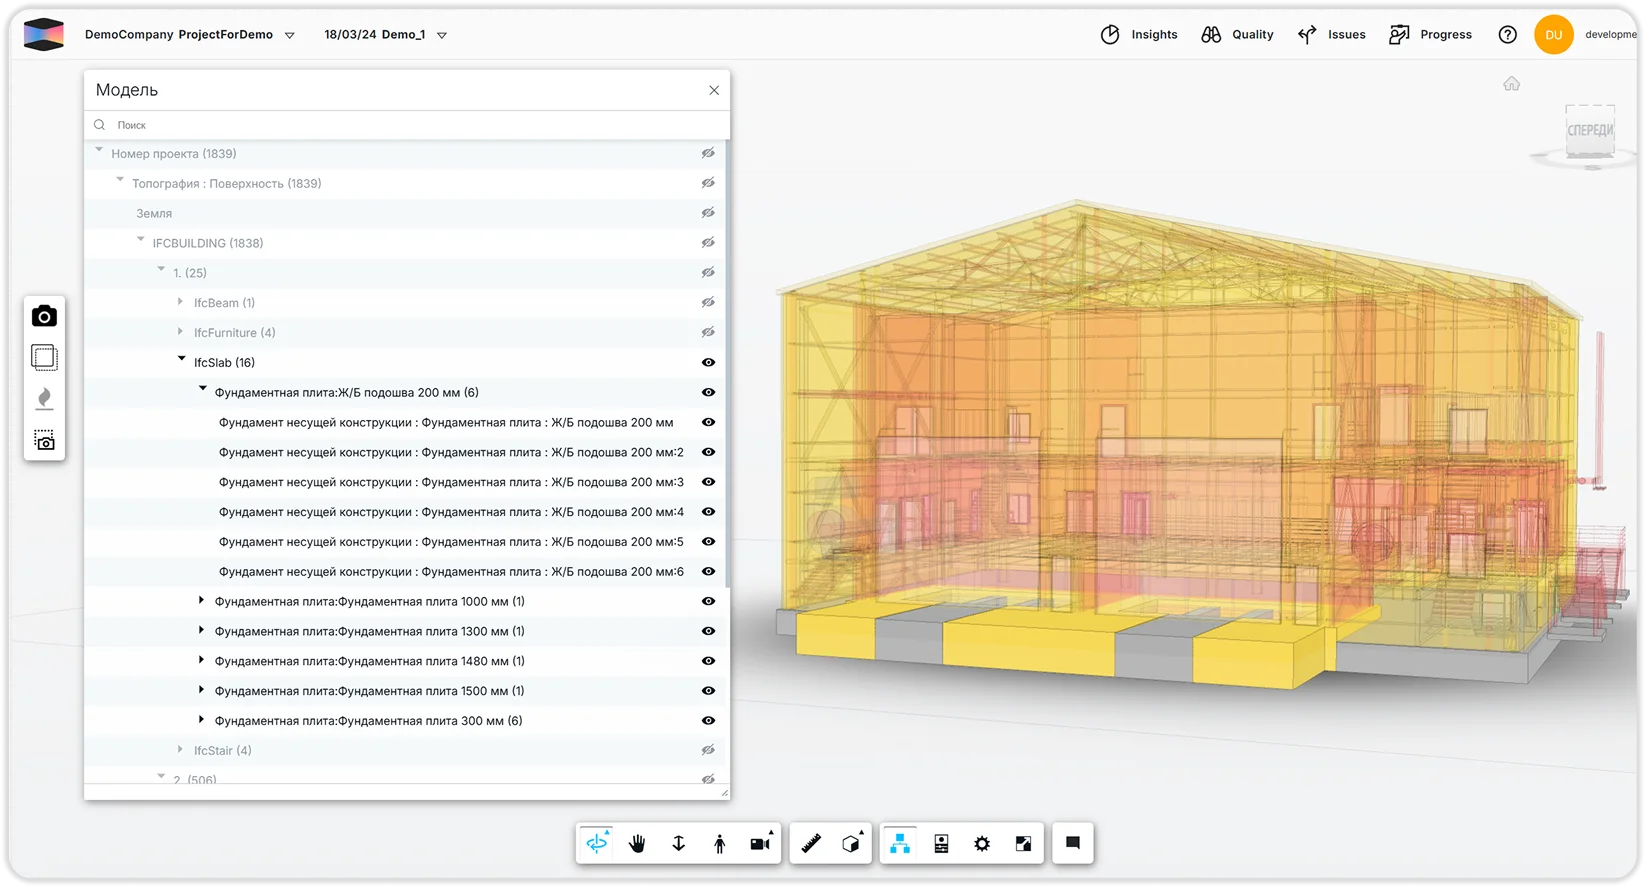Screen dimensions: 1646x888
Task: Click the DU user avatar button
Action: [x=1553, y=35]
